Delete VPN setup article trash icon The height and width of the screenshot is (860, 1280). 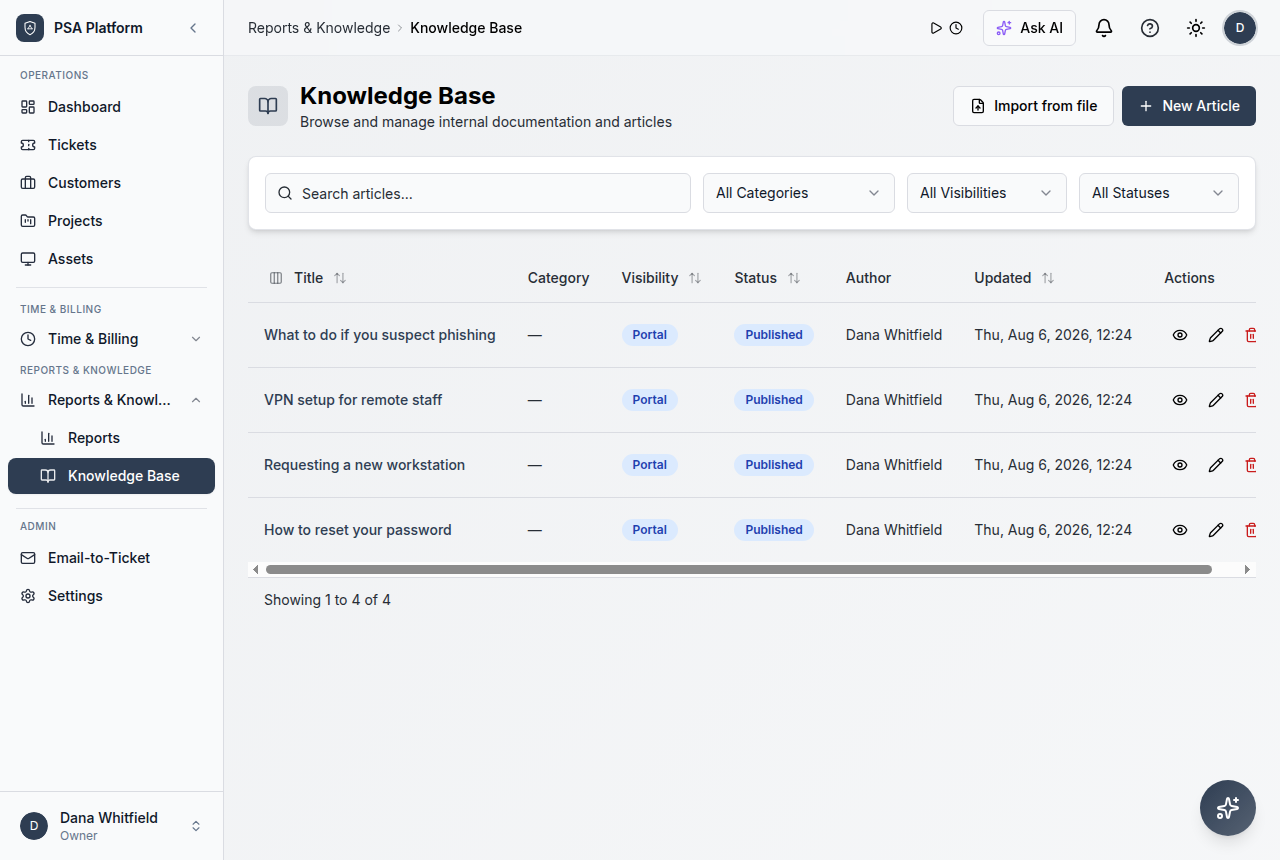[1250, 400]
